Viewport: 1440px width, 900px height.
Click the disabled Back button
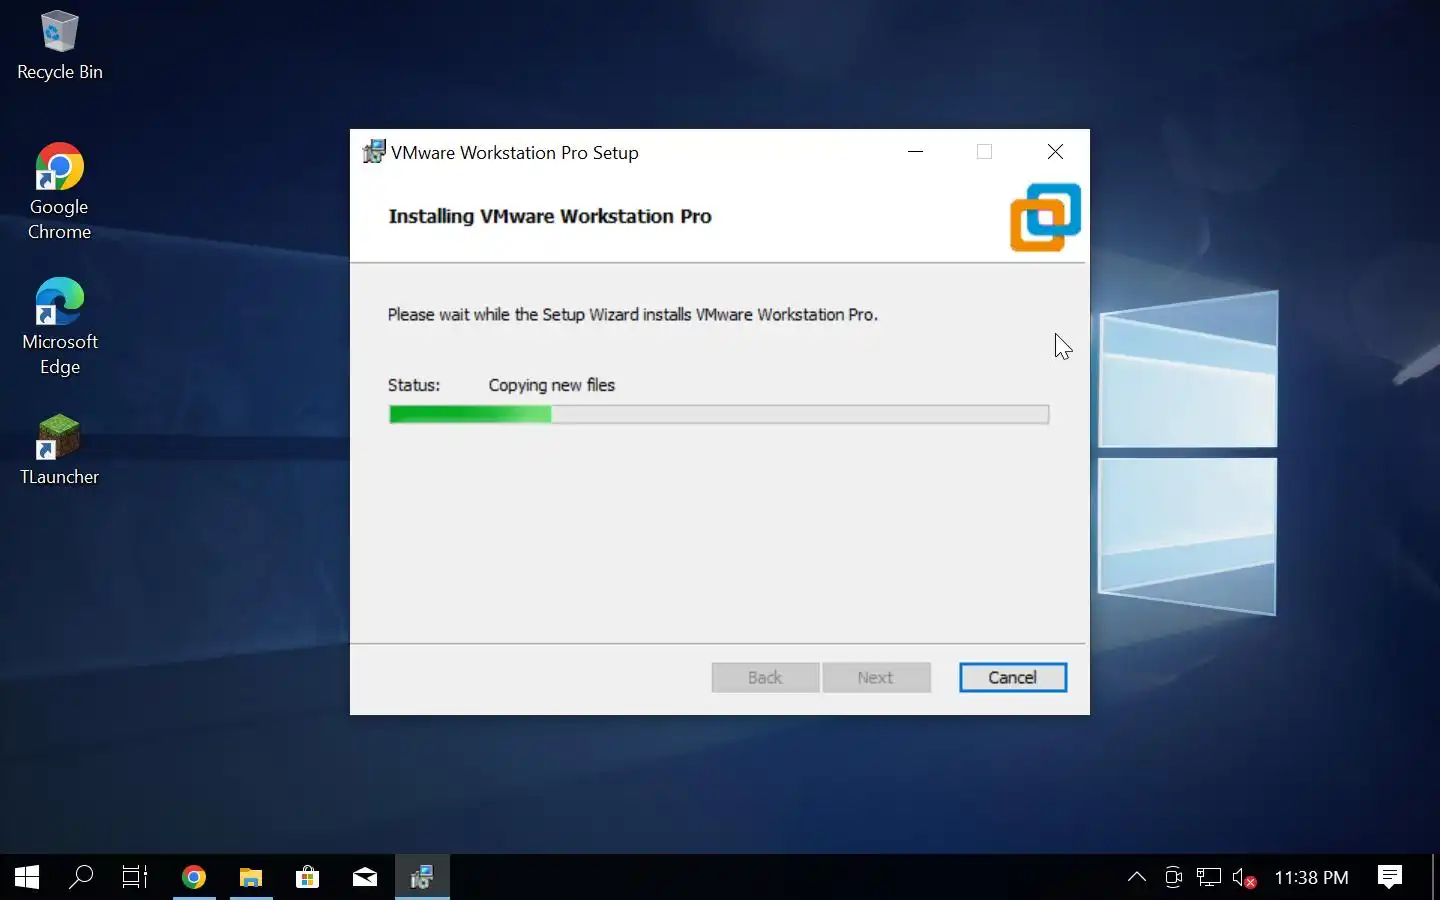tap(765, 677)
